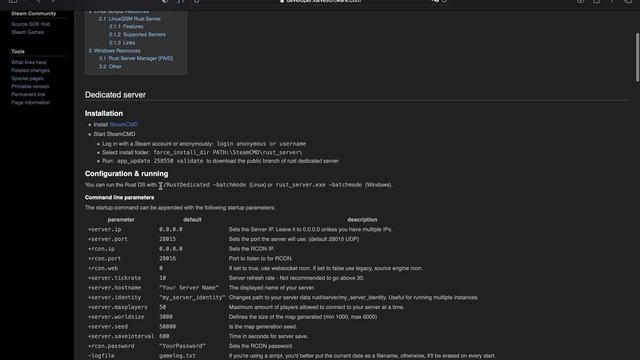640x360 pixels.
Task: Click the default value 28016
Action: click(x=167, y=259)
